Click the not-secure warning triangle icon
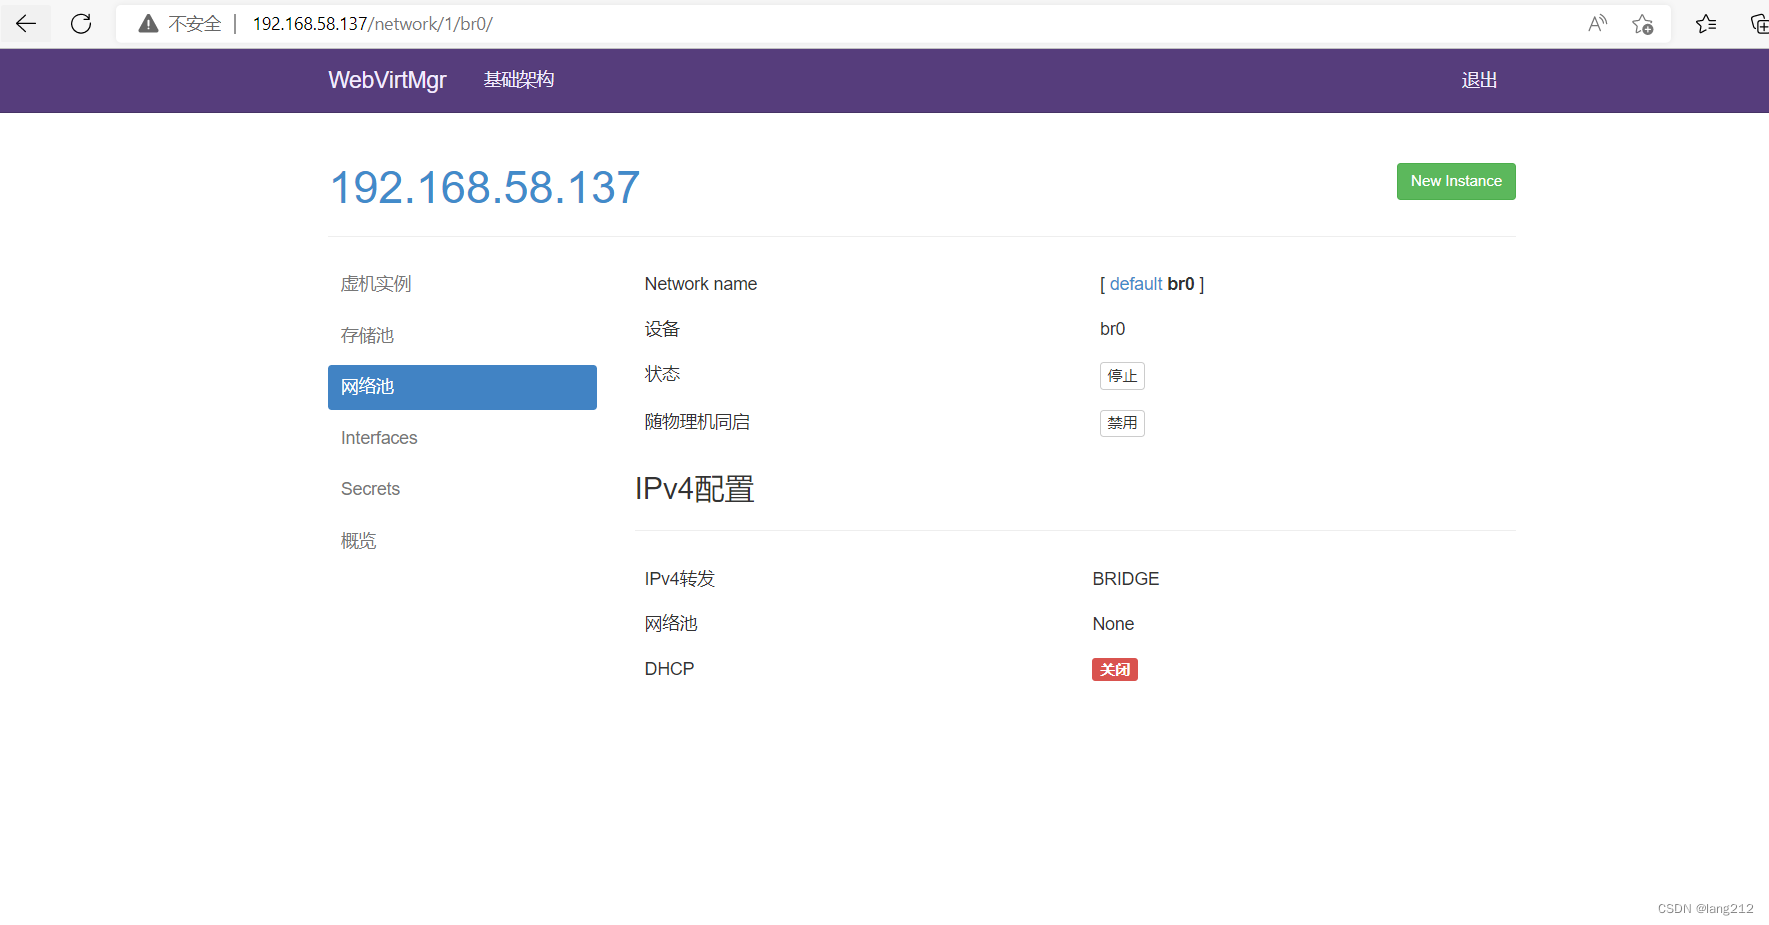 [x=148, y=24]
